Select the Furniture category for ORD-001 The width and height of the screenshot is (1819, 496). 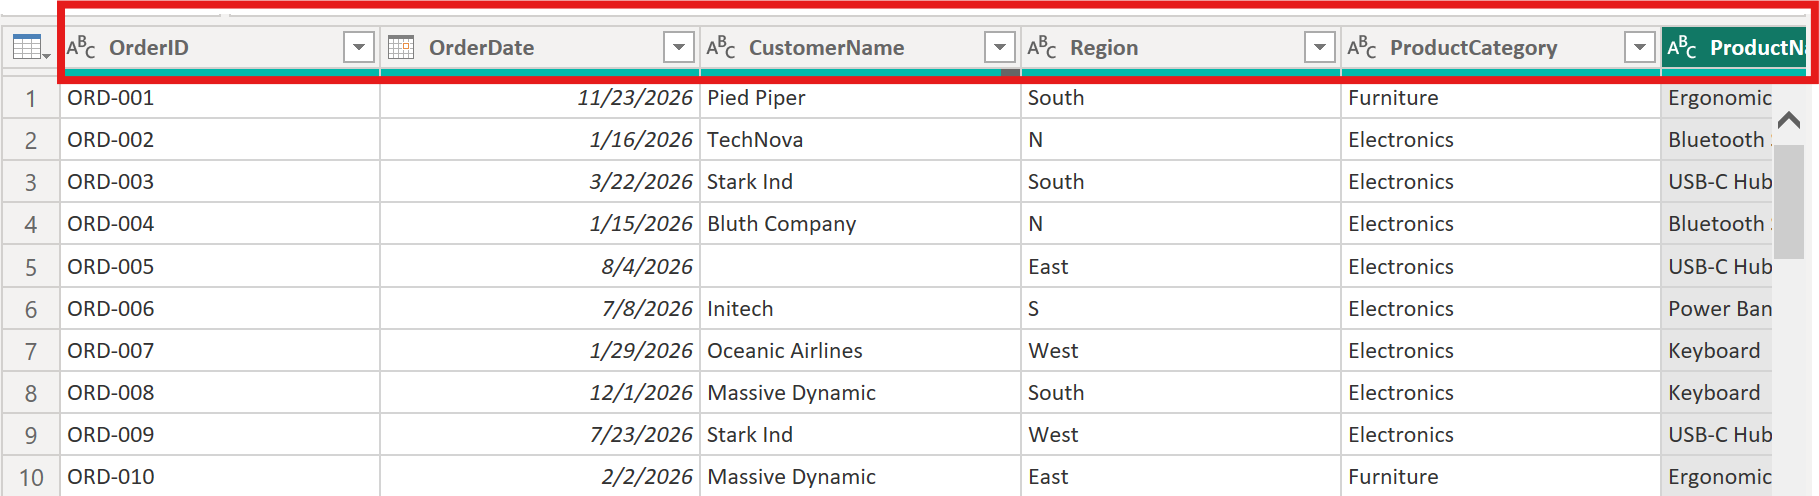1501,98
